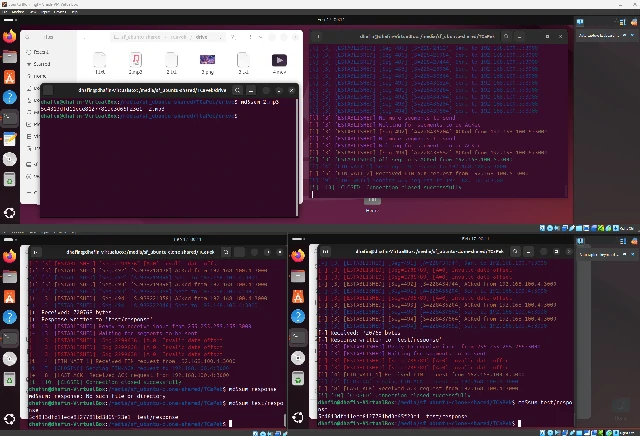640x436 pixels.
Task: Click the disc icon in top VM dock
Action: click(9, 159)
